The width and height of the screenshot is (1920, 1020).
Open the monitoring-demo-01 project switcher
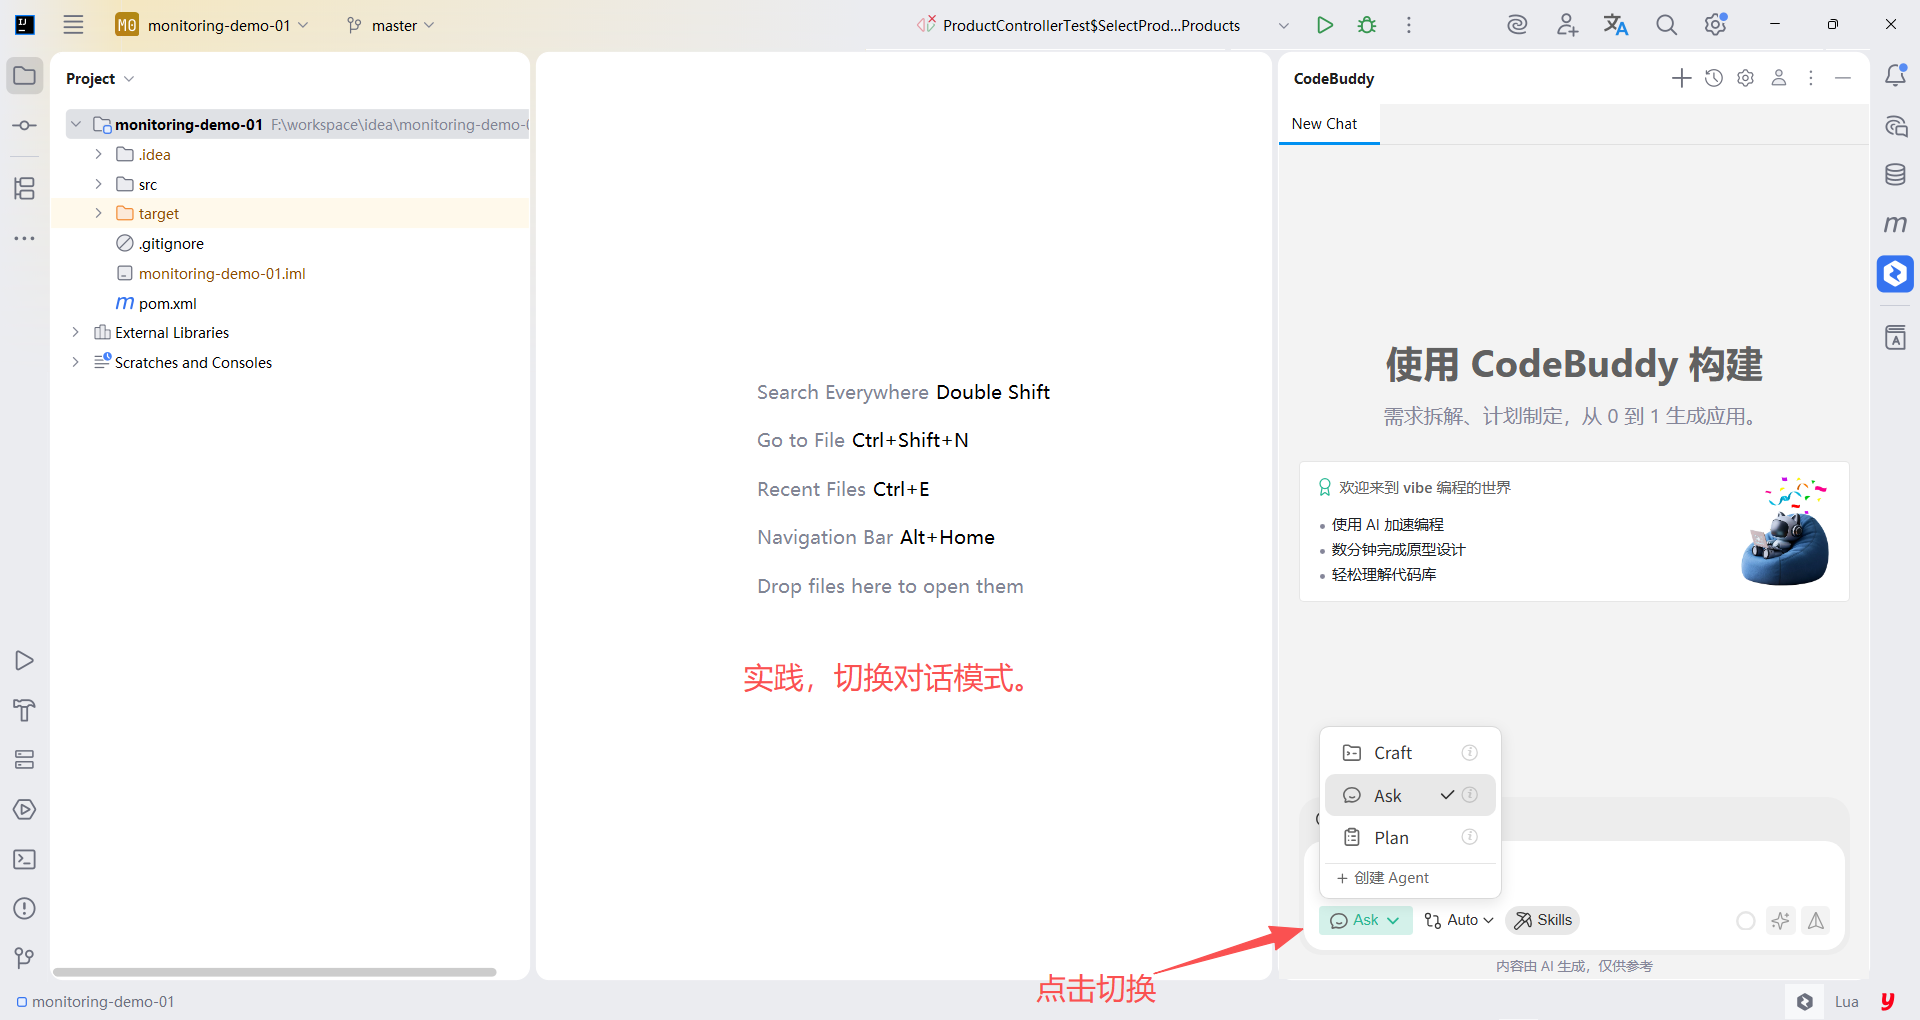click(212, 25)
